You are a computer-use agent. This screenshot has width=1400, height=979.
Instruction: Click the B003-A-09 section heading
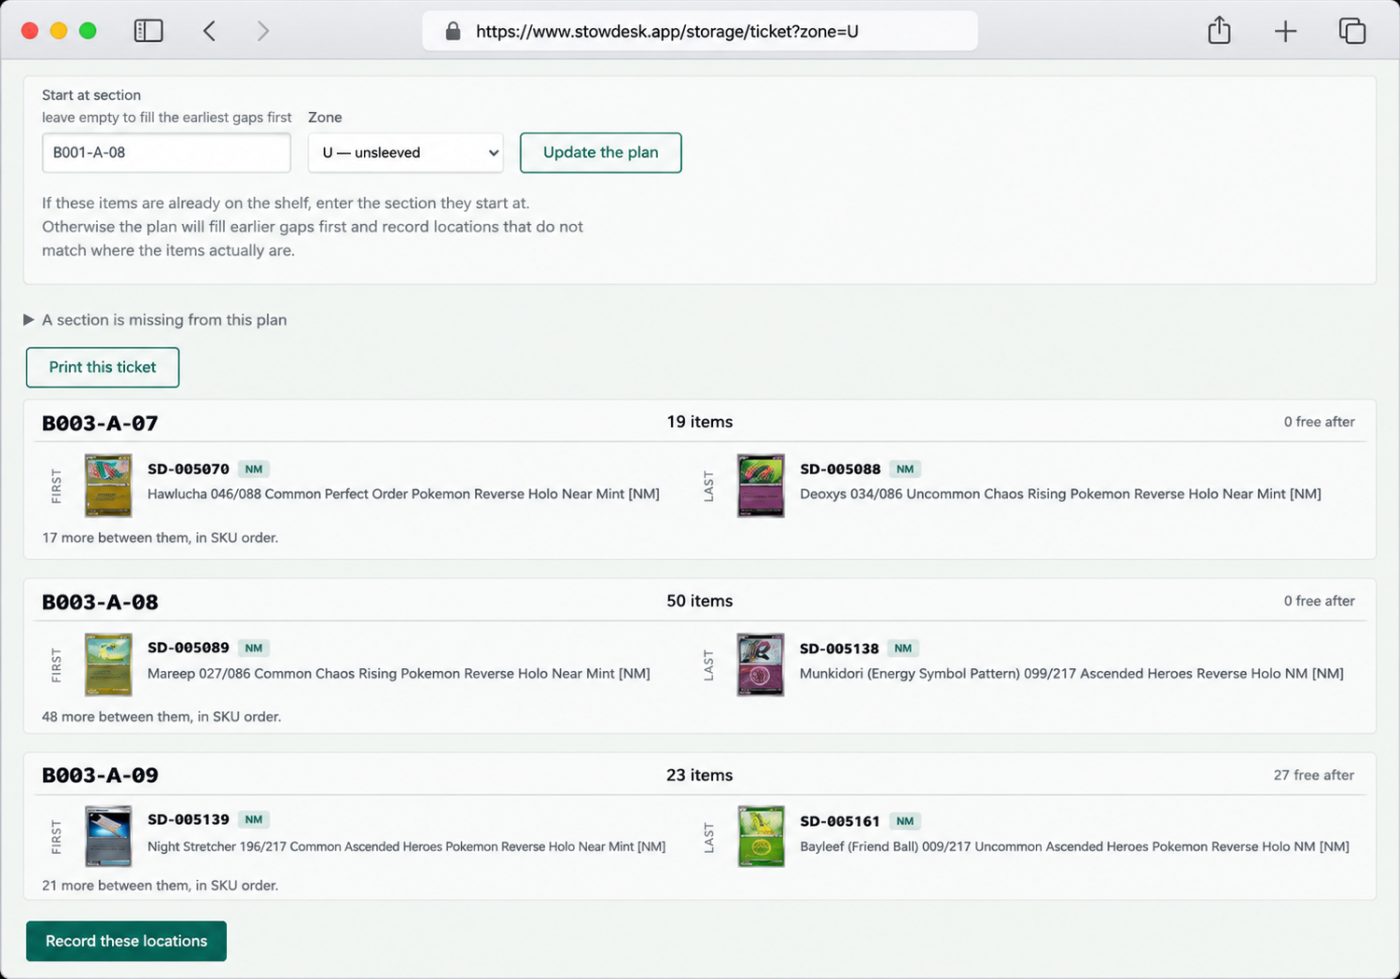pyautogui.click(x=100, y=775)
